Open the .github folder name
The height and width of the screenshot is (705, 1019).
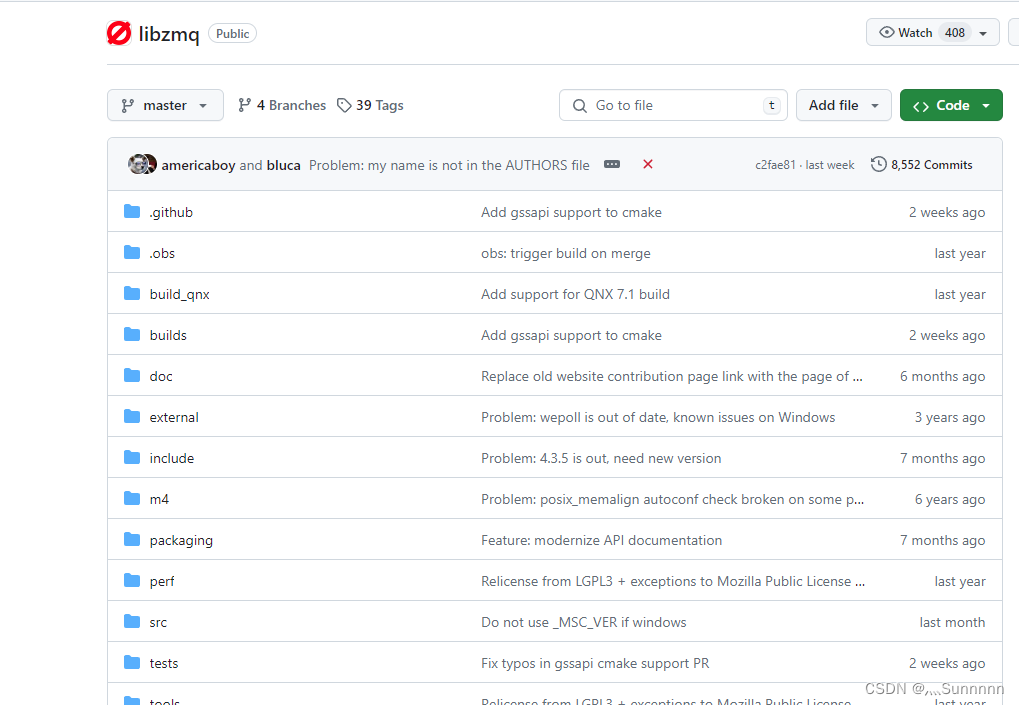pyautogui.click(x=171, y=212)
